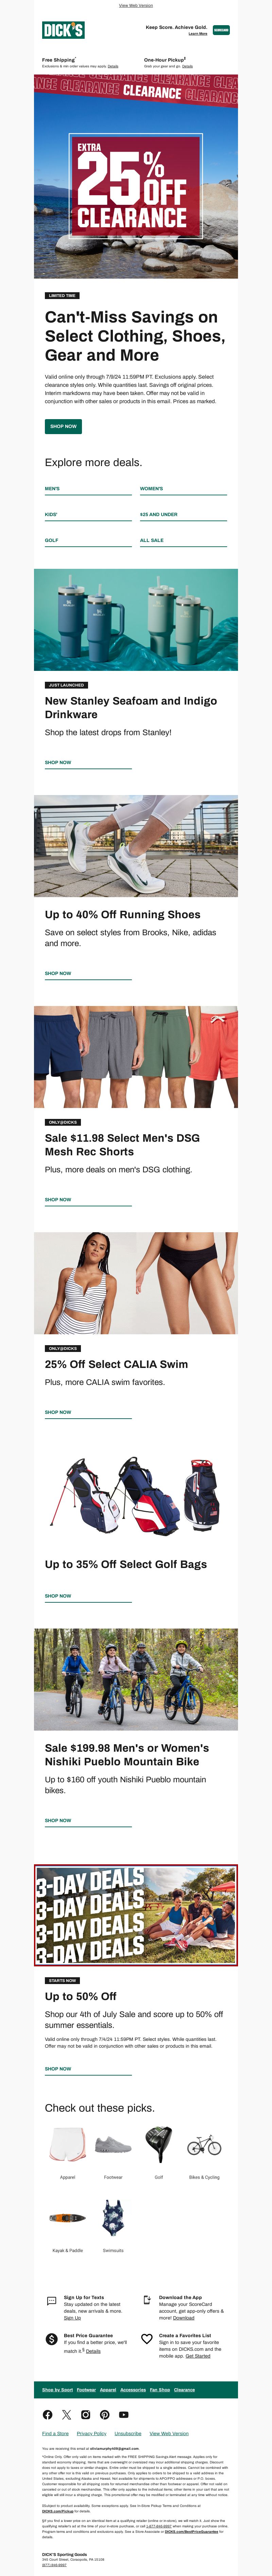Viewport: 272px width, 2576px height.
Task: Click the Unsubscribe link
Action: coord(128,2433)
